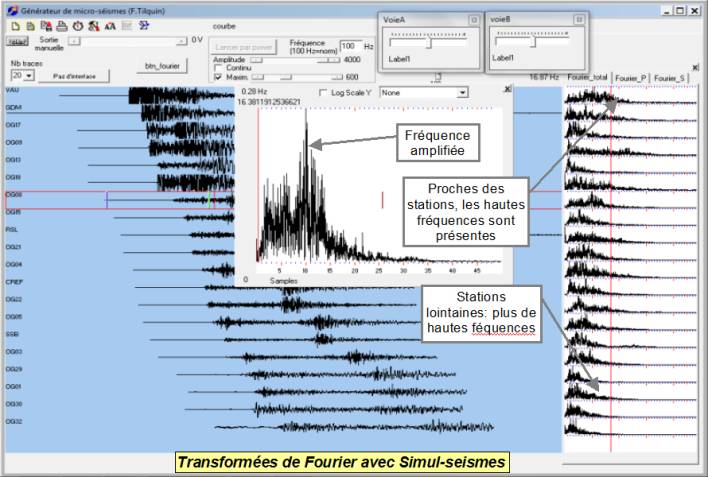Click the blue arrows icon in toolbar
Screen dimensions: 708x477
[143, 25]
